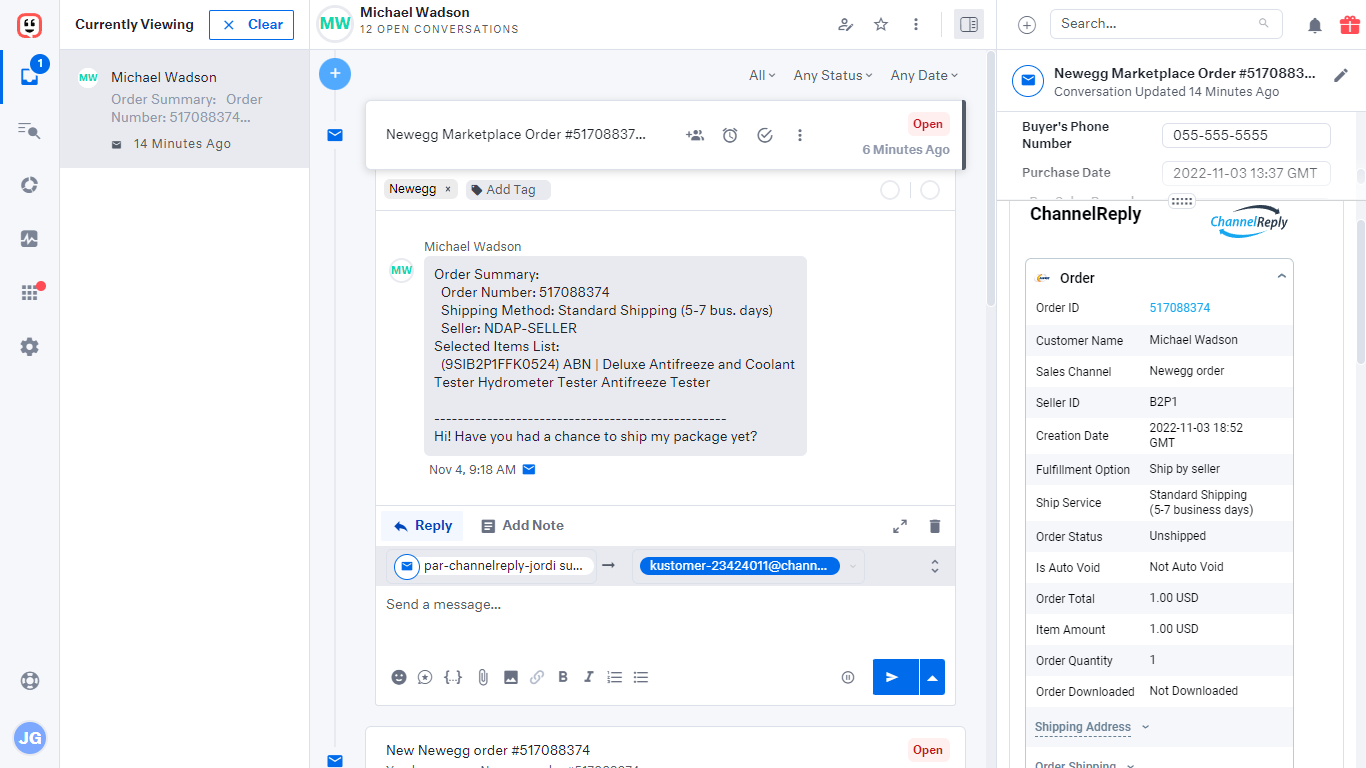This screenshot has height=768, width=1366.
Task: Click Add Tag on conversation
Action: (509, 189)
